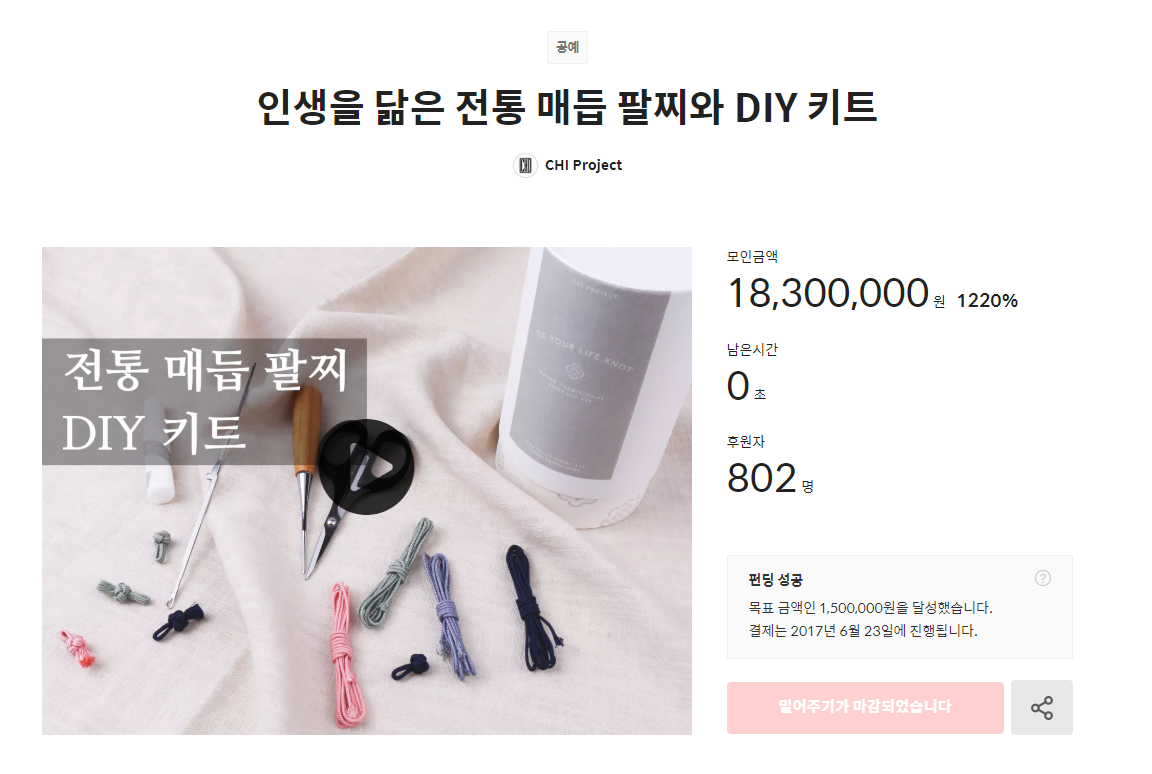Play the project video
This screenshot has height=774, width=1152.
(x=366, y=467)
